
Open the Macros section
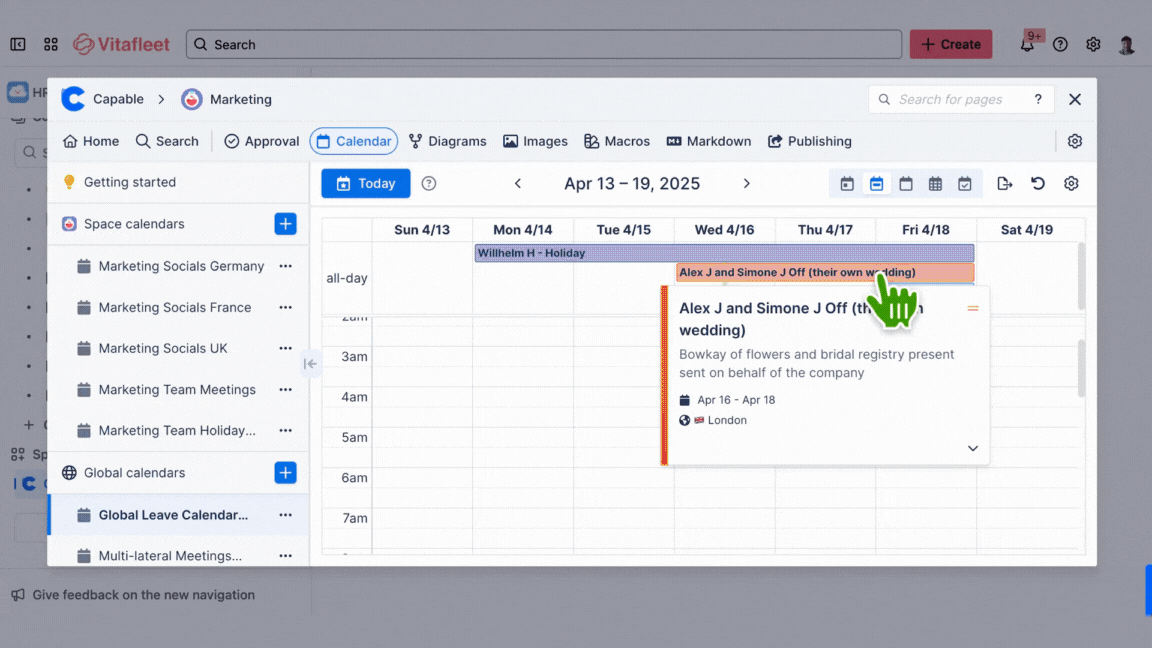tap(617, 141)
